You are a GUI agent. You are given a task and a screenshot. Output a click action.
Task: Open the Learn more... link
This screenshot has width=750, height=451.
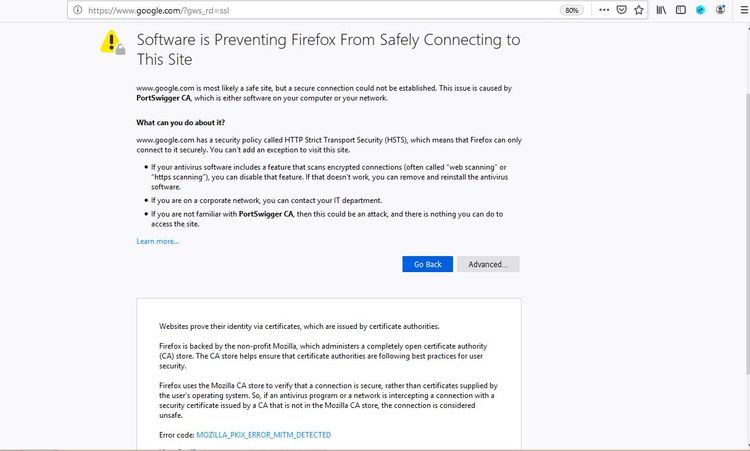(x=158, y=241)
